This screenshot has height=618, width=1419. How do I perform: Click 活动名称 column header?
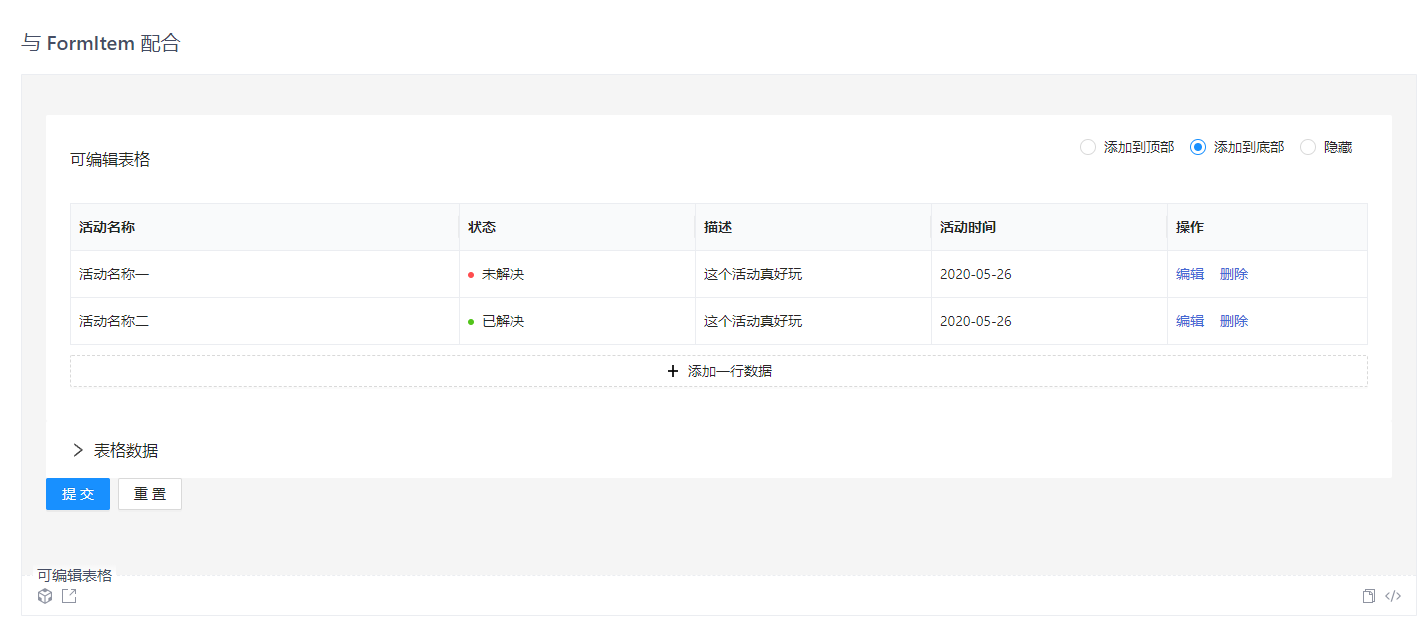265,227
